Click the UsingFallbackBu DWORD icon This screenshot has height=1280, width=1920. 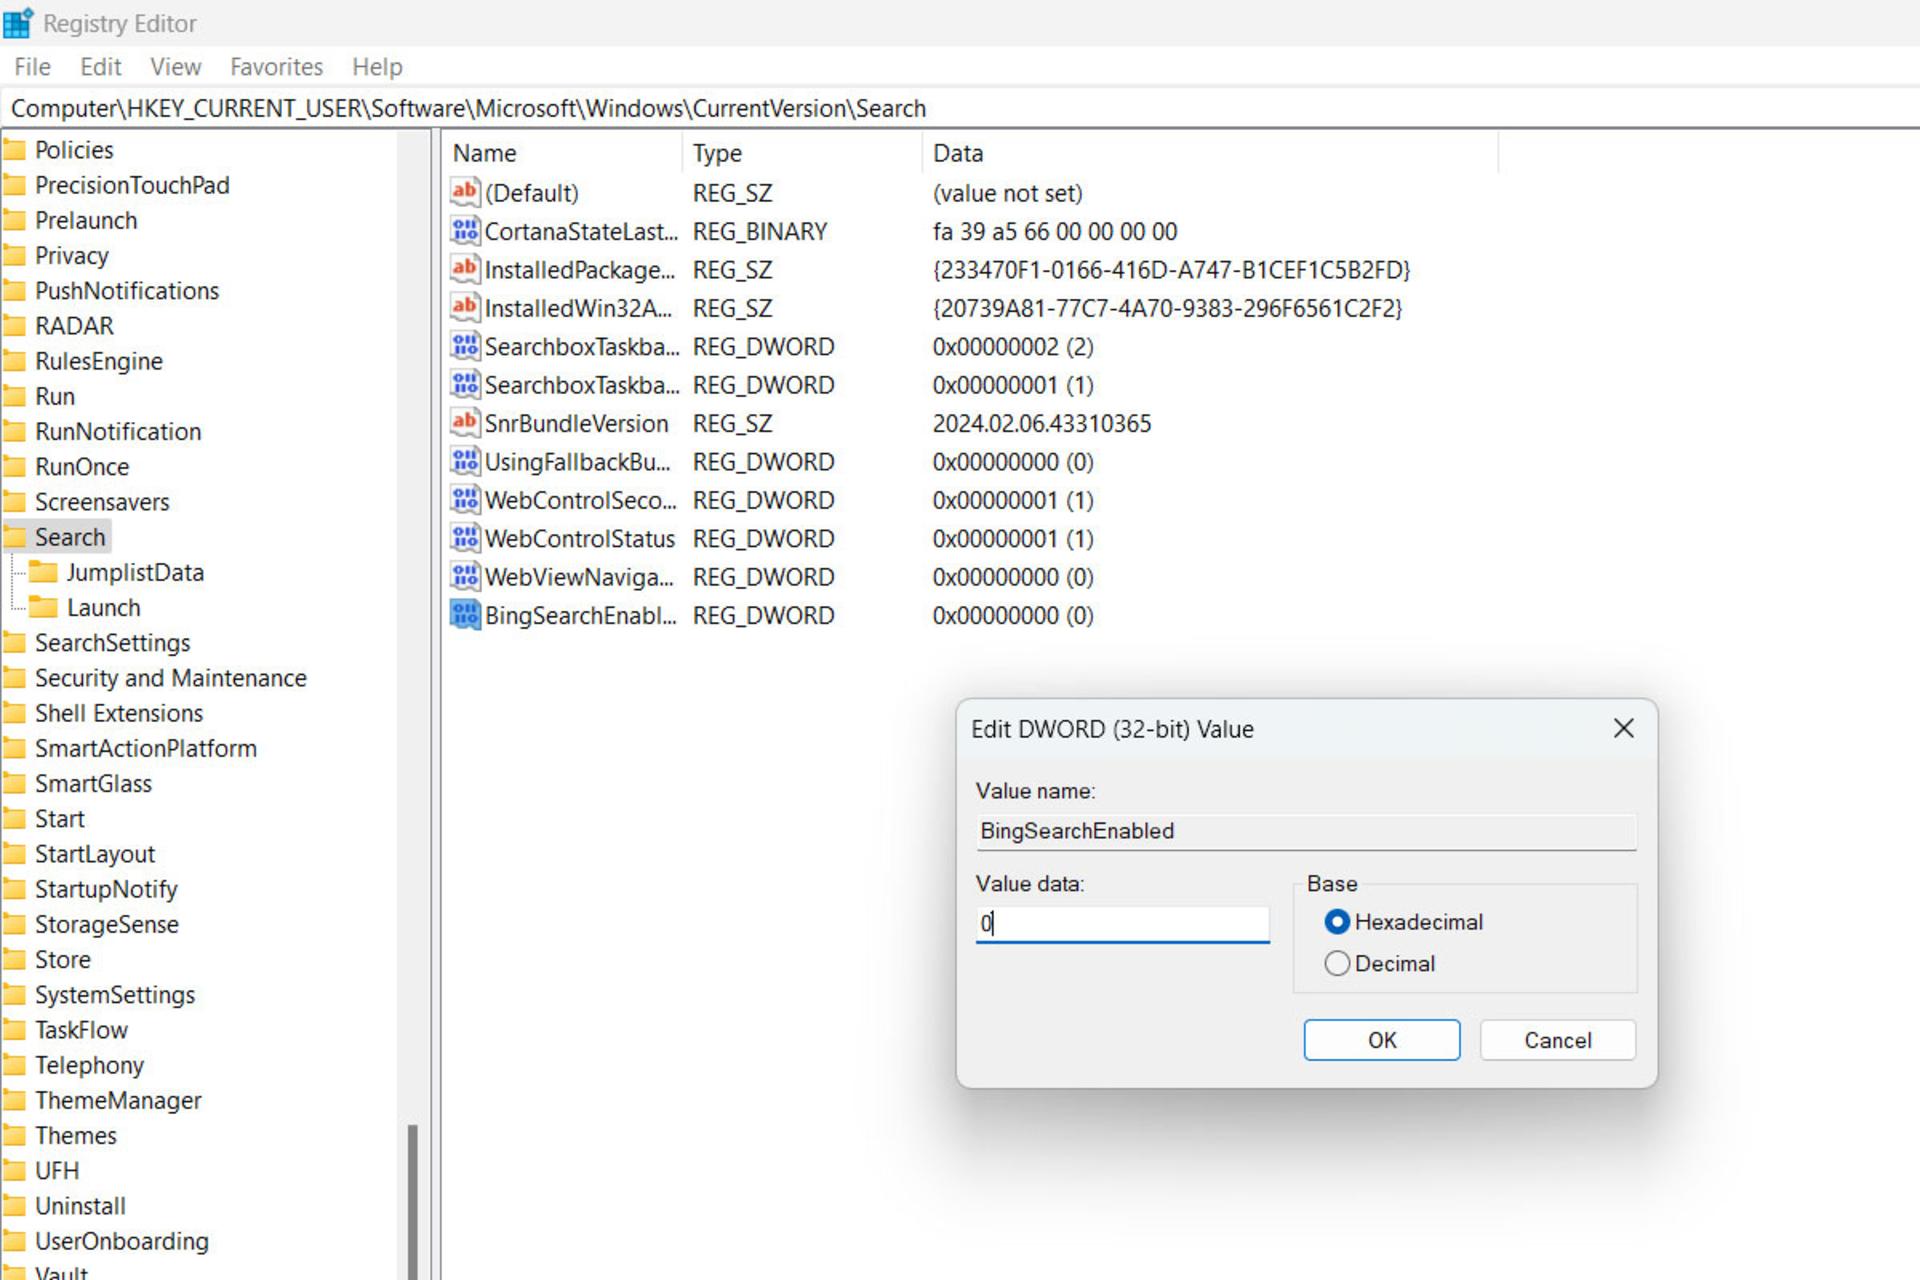[x=464, y=461]
